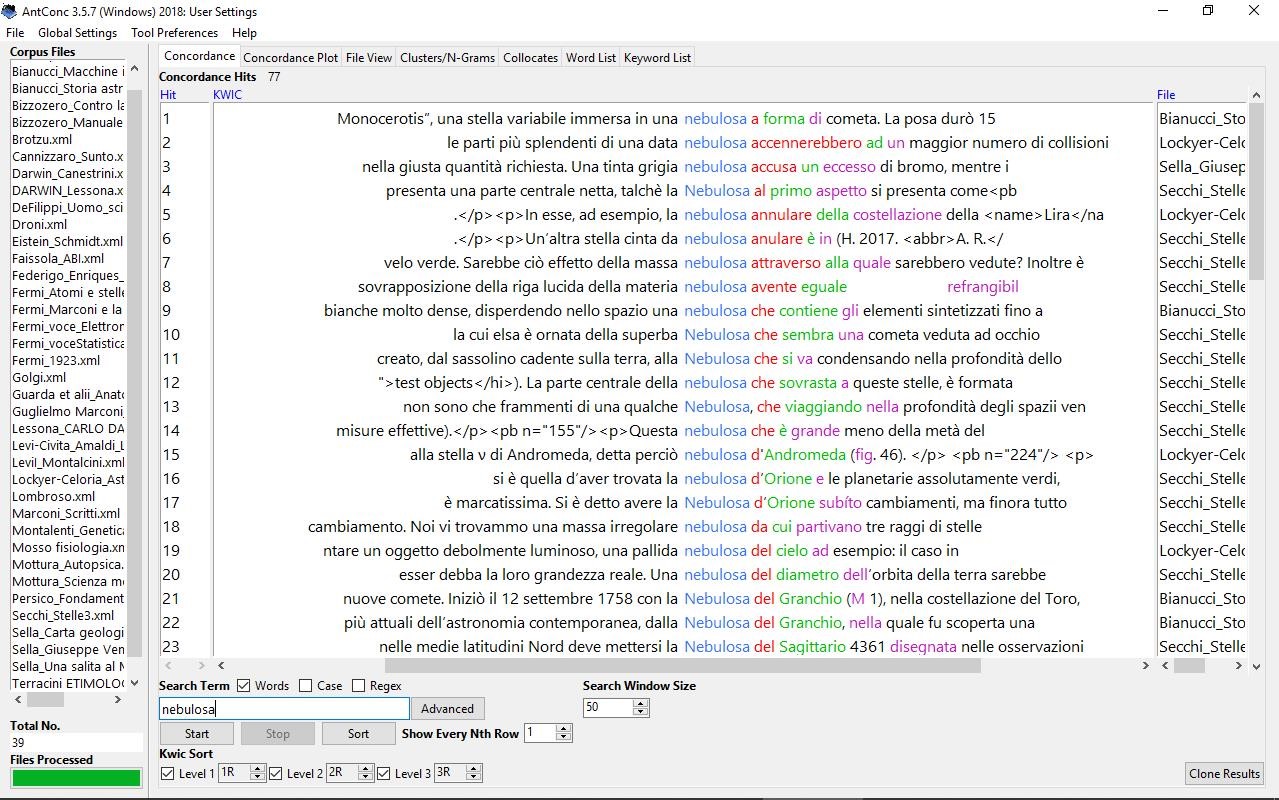The width and height of the screenshot is (1279, 800).
Task: Step up the Level 1 sort position
Action: 257,769
